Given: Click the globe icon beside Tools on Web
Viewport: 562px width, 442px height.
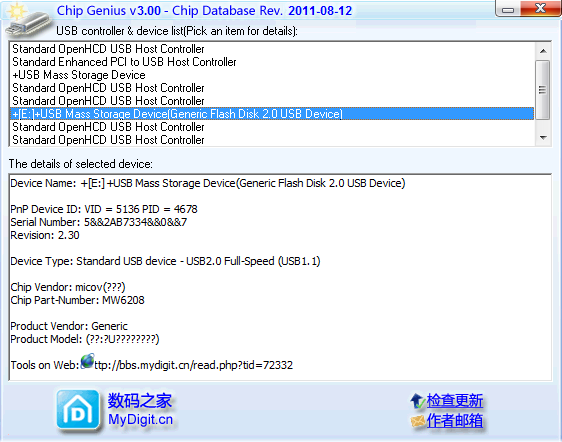Looking at the screenshot, I should [x=87, y=361].
